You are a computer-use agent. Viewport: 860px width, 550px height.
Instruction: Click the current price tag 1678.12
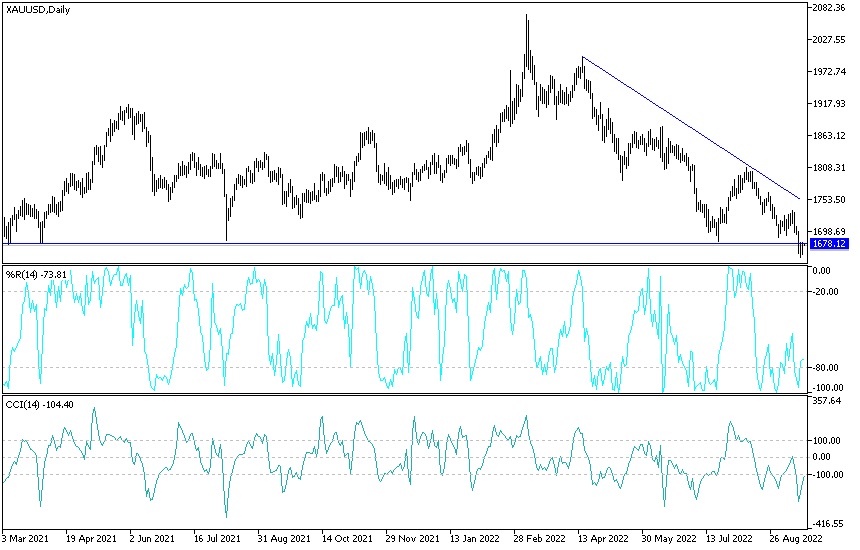[829, 244]
